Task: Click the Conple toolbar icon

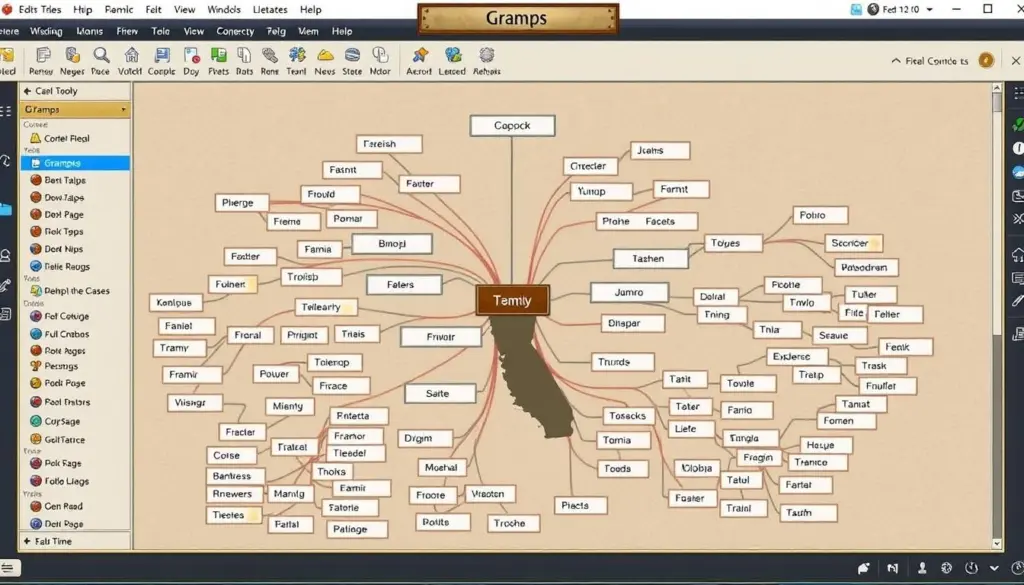Action: coord(161,55)
